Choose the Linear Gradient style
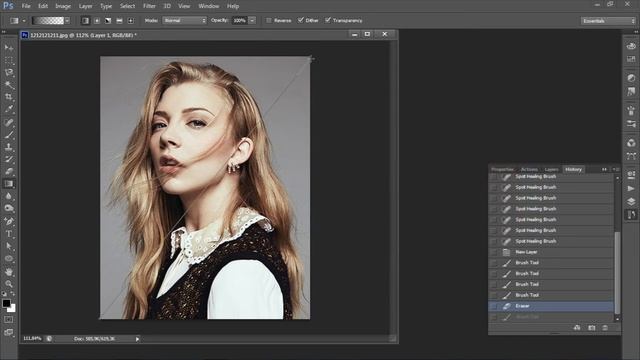The image size is (640, 360). point(85,20)
